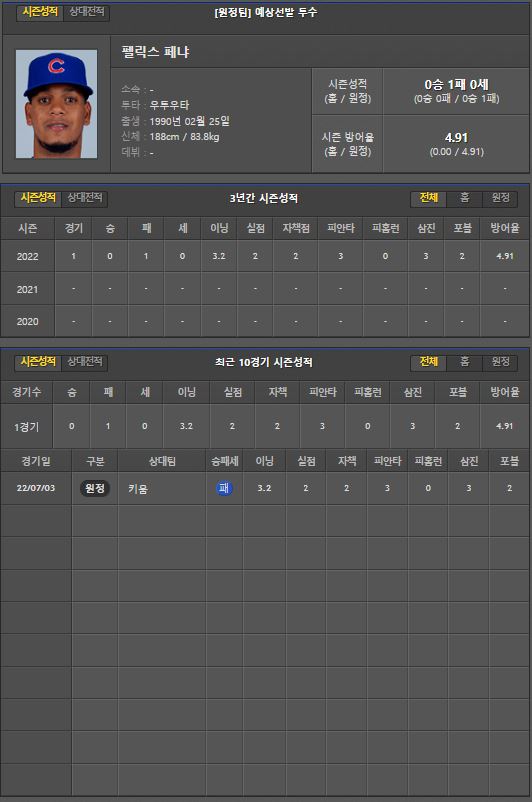This screenshot has height=802, width=532.
Task: Select 시즌성적 tab in 3-year stats section
Action: tap(38, 198)
